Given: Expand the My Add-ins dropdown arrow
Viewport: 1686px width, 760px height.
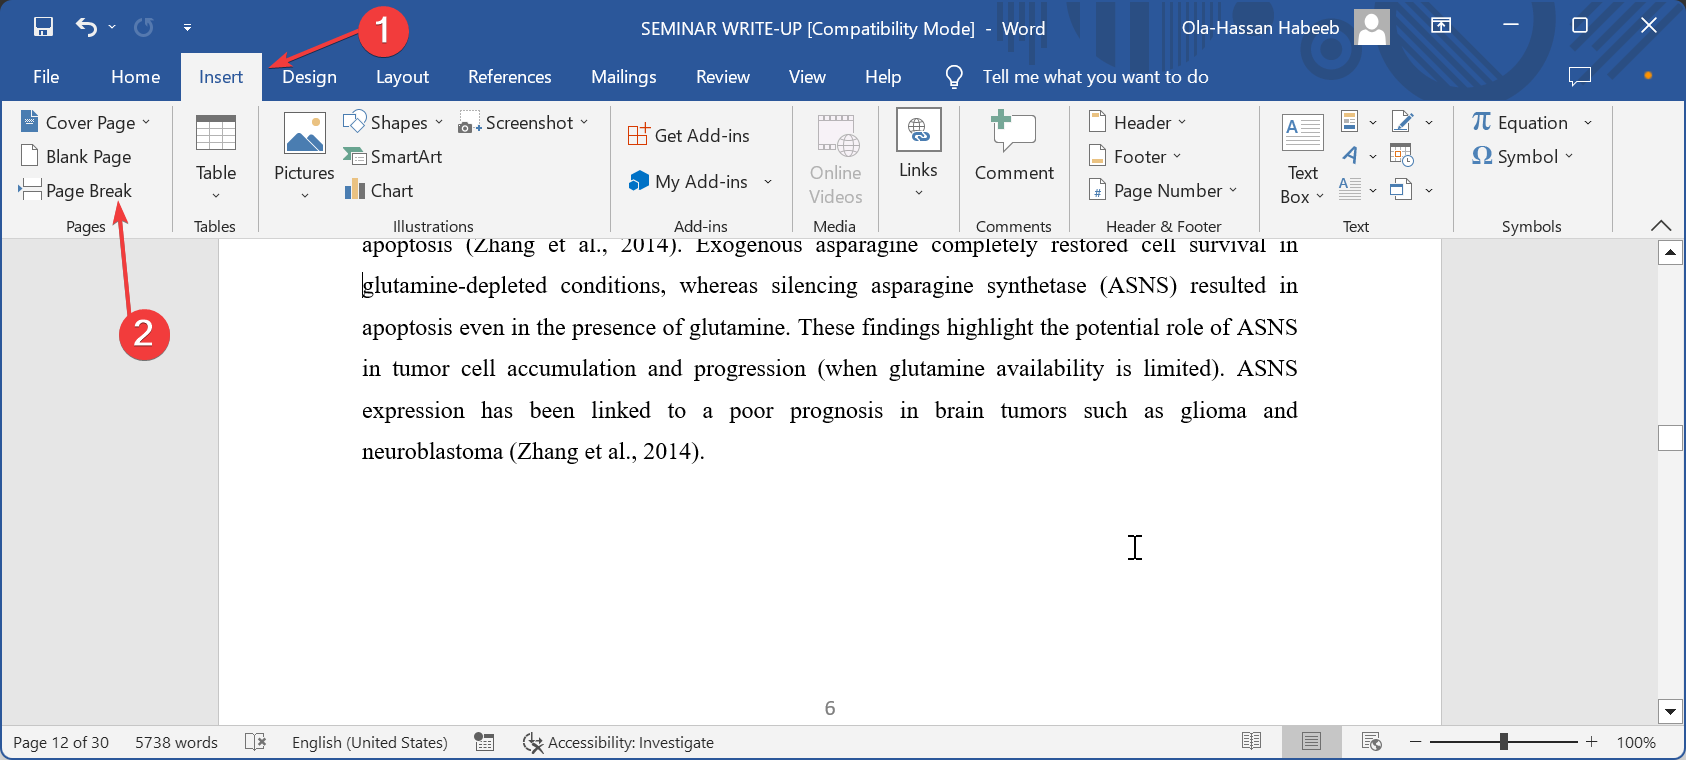Looking at the screenshot, I should coord(768,182).
